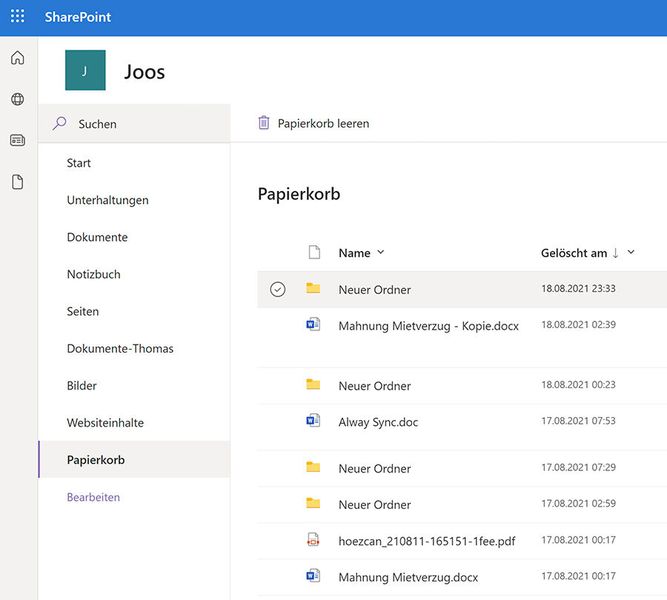Click Word icon of Alway Sync.doc

click(x=313, y=421)
